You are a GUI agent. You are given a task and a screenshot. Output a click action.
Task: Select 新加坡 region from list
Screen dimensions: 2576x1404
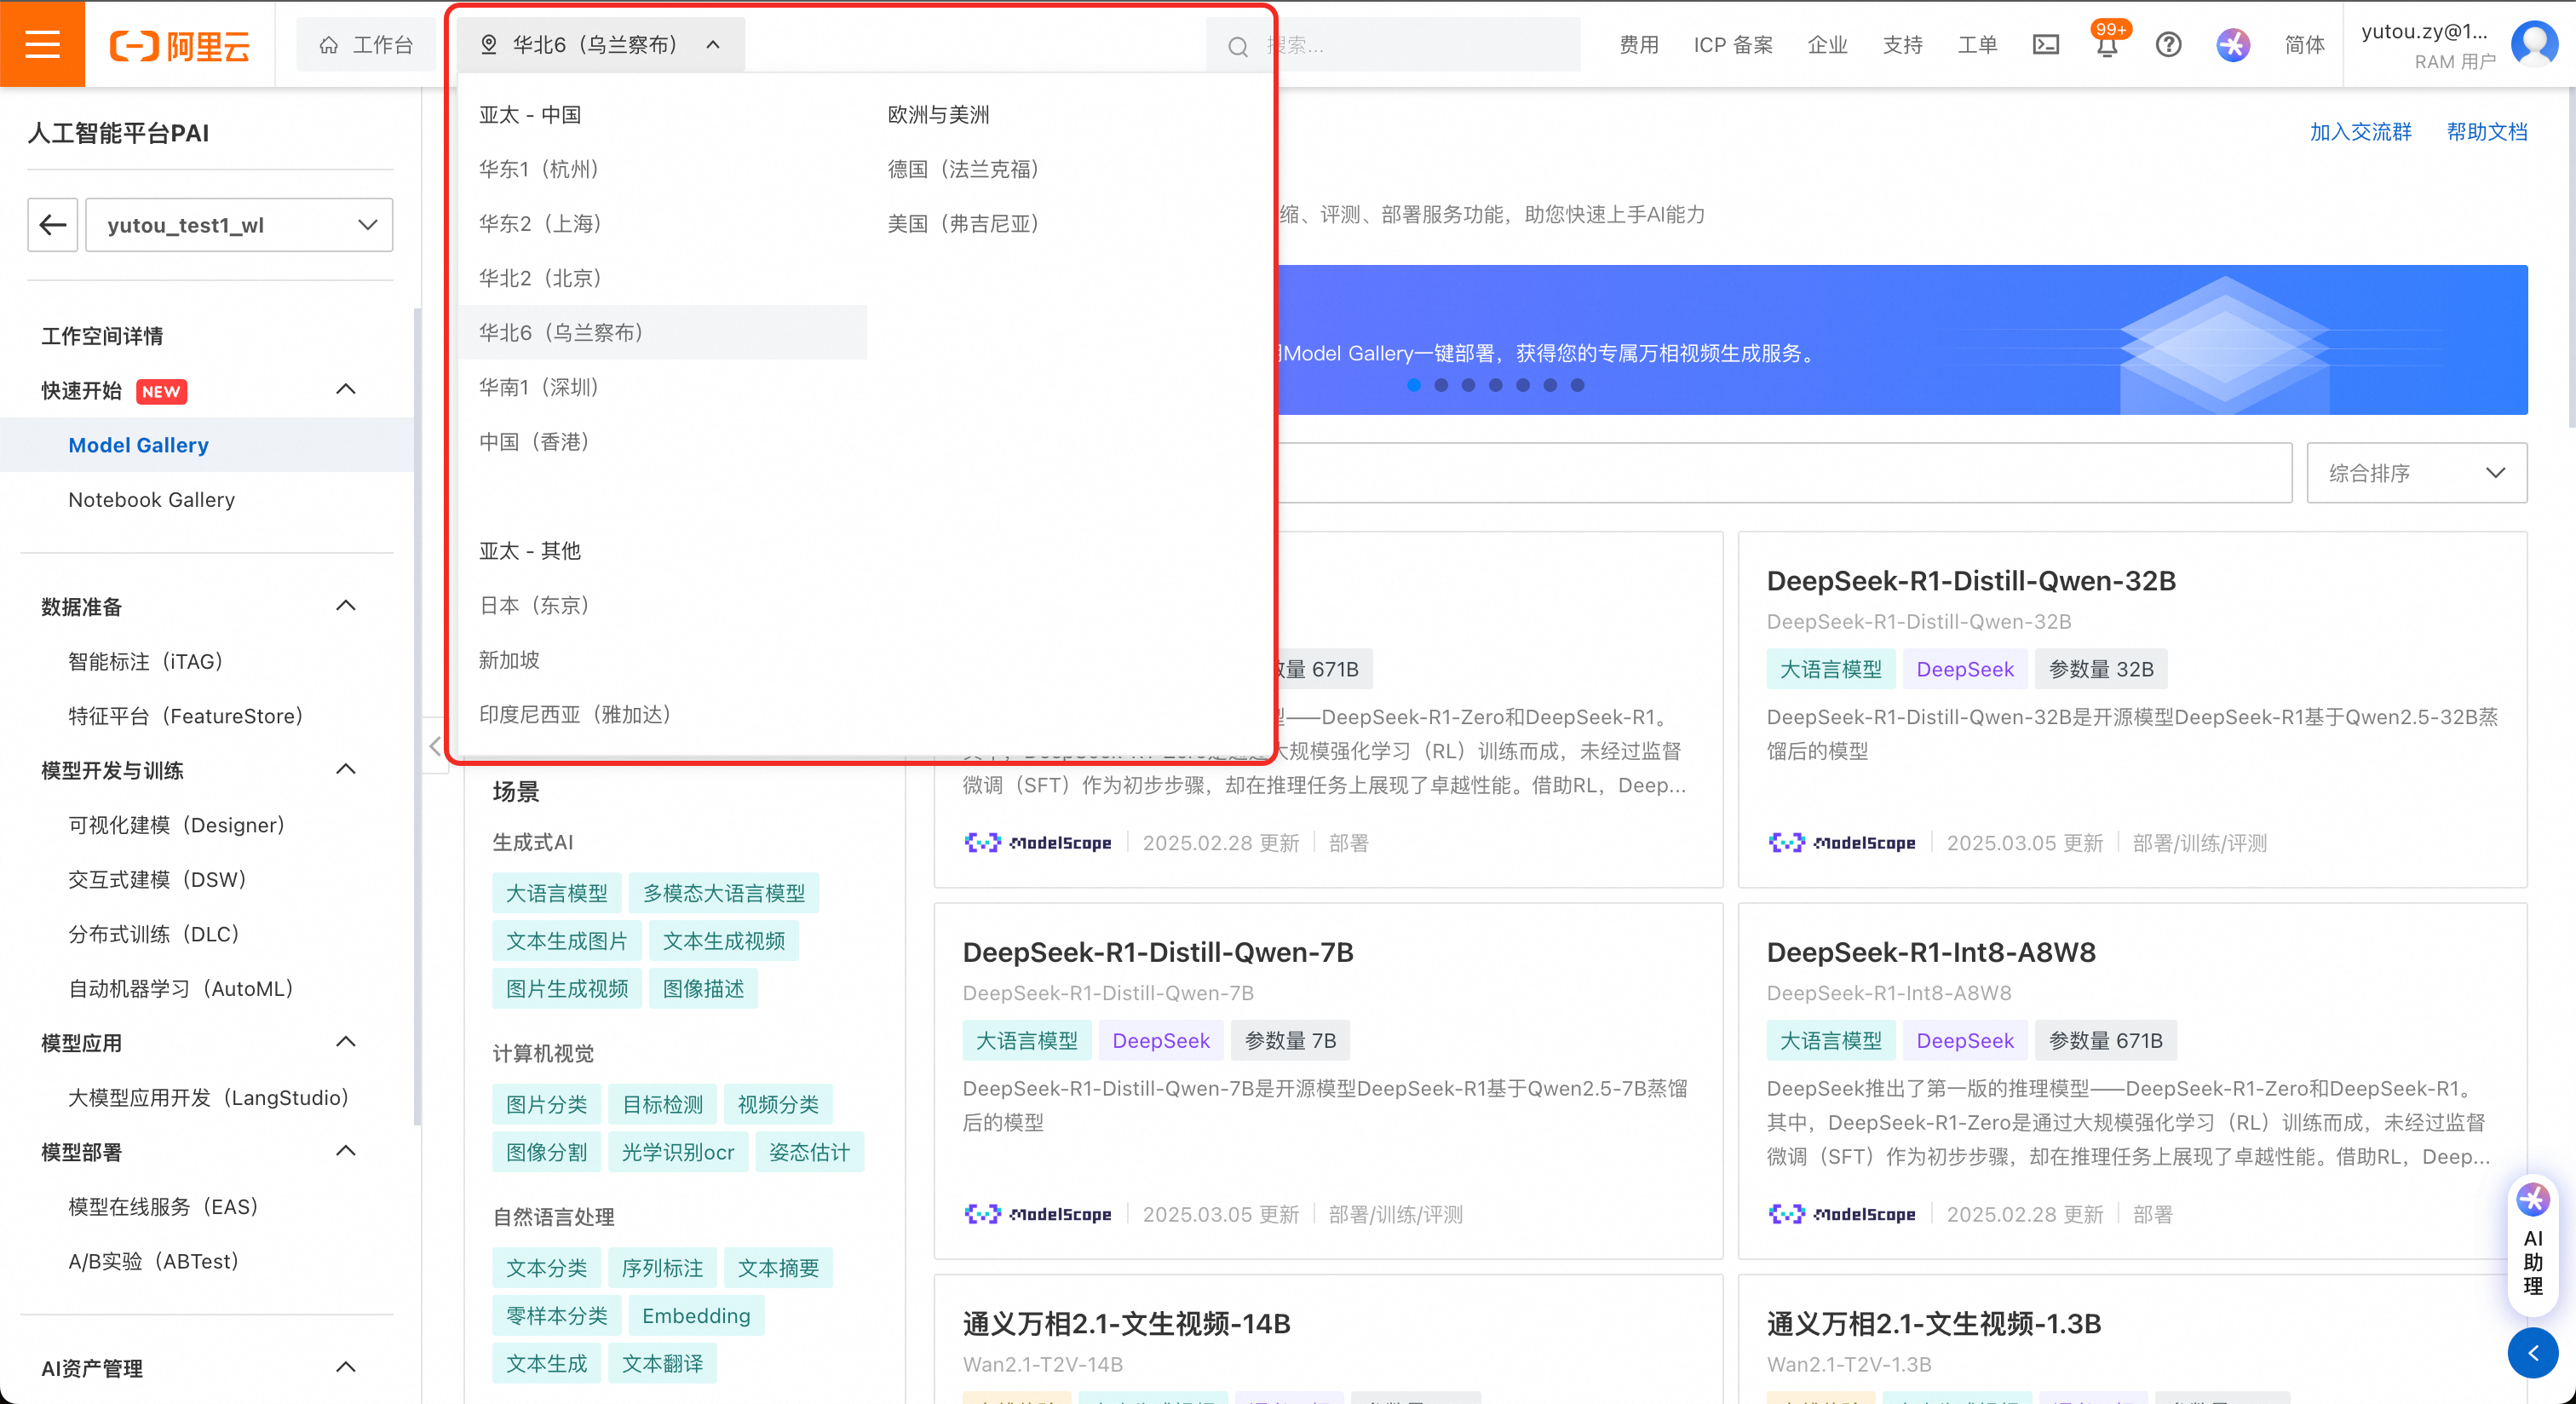[509, 660]
